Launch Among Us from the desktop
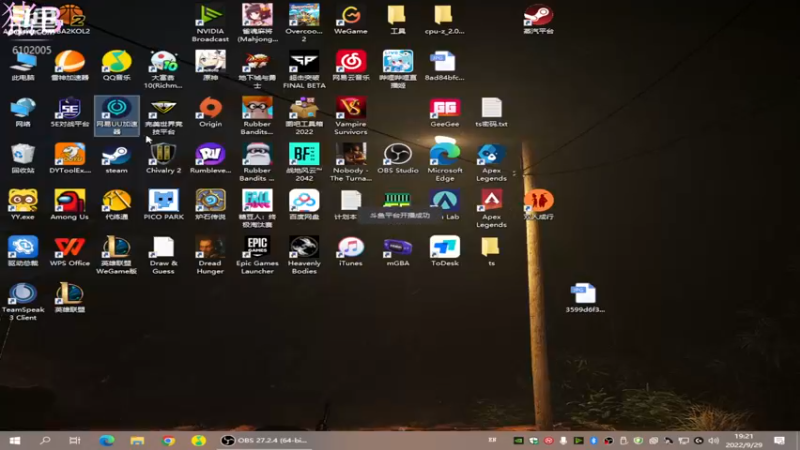The height and width of the screenshot is (450, 800). (x=70, y=205)
